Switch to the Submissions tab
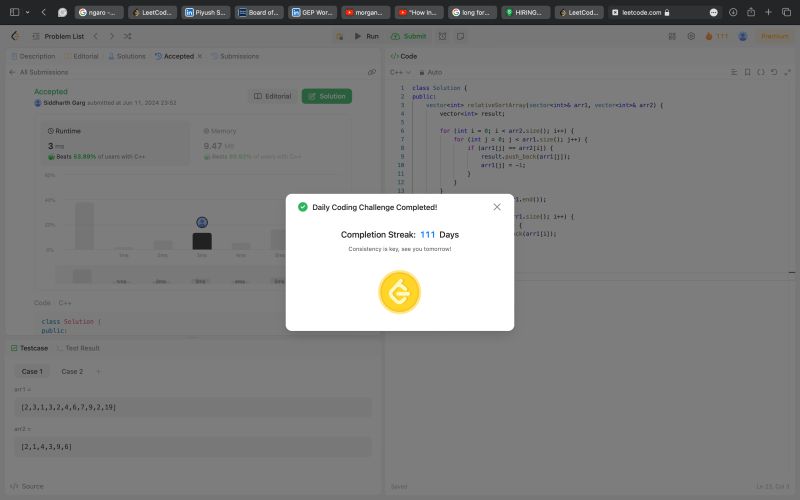 point(235,56)
